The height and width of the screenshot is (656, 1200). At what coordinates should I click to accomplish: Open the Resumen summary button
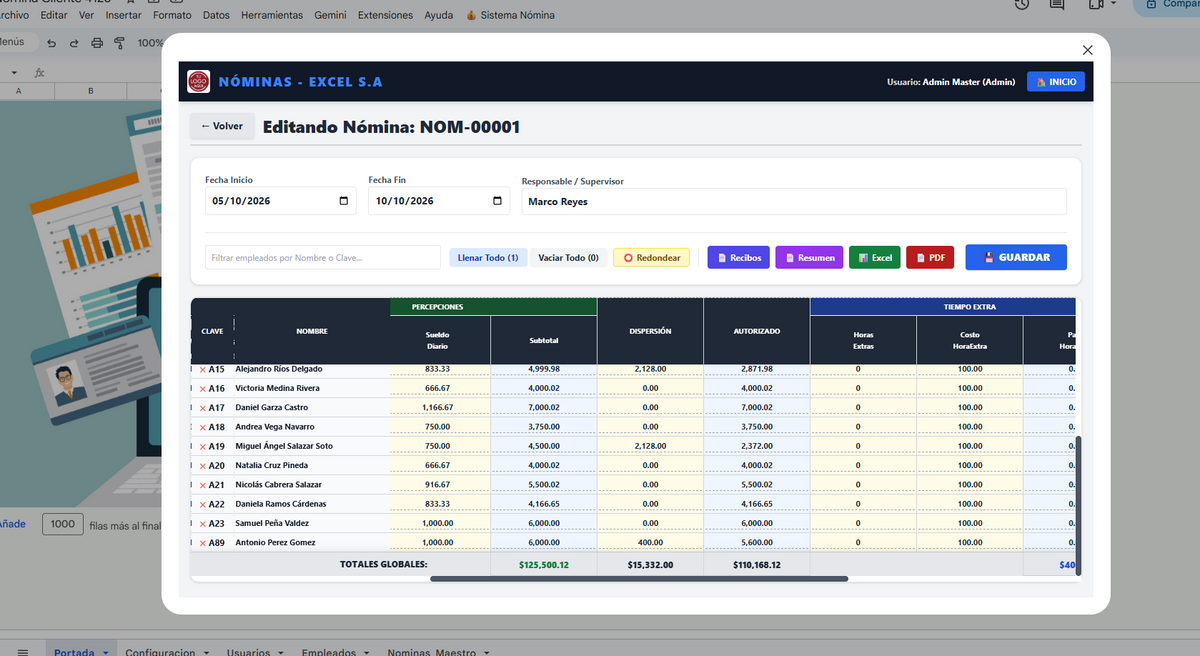tap(809, 258)
